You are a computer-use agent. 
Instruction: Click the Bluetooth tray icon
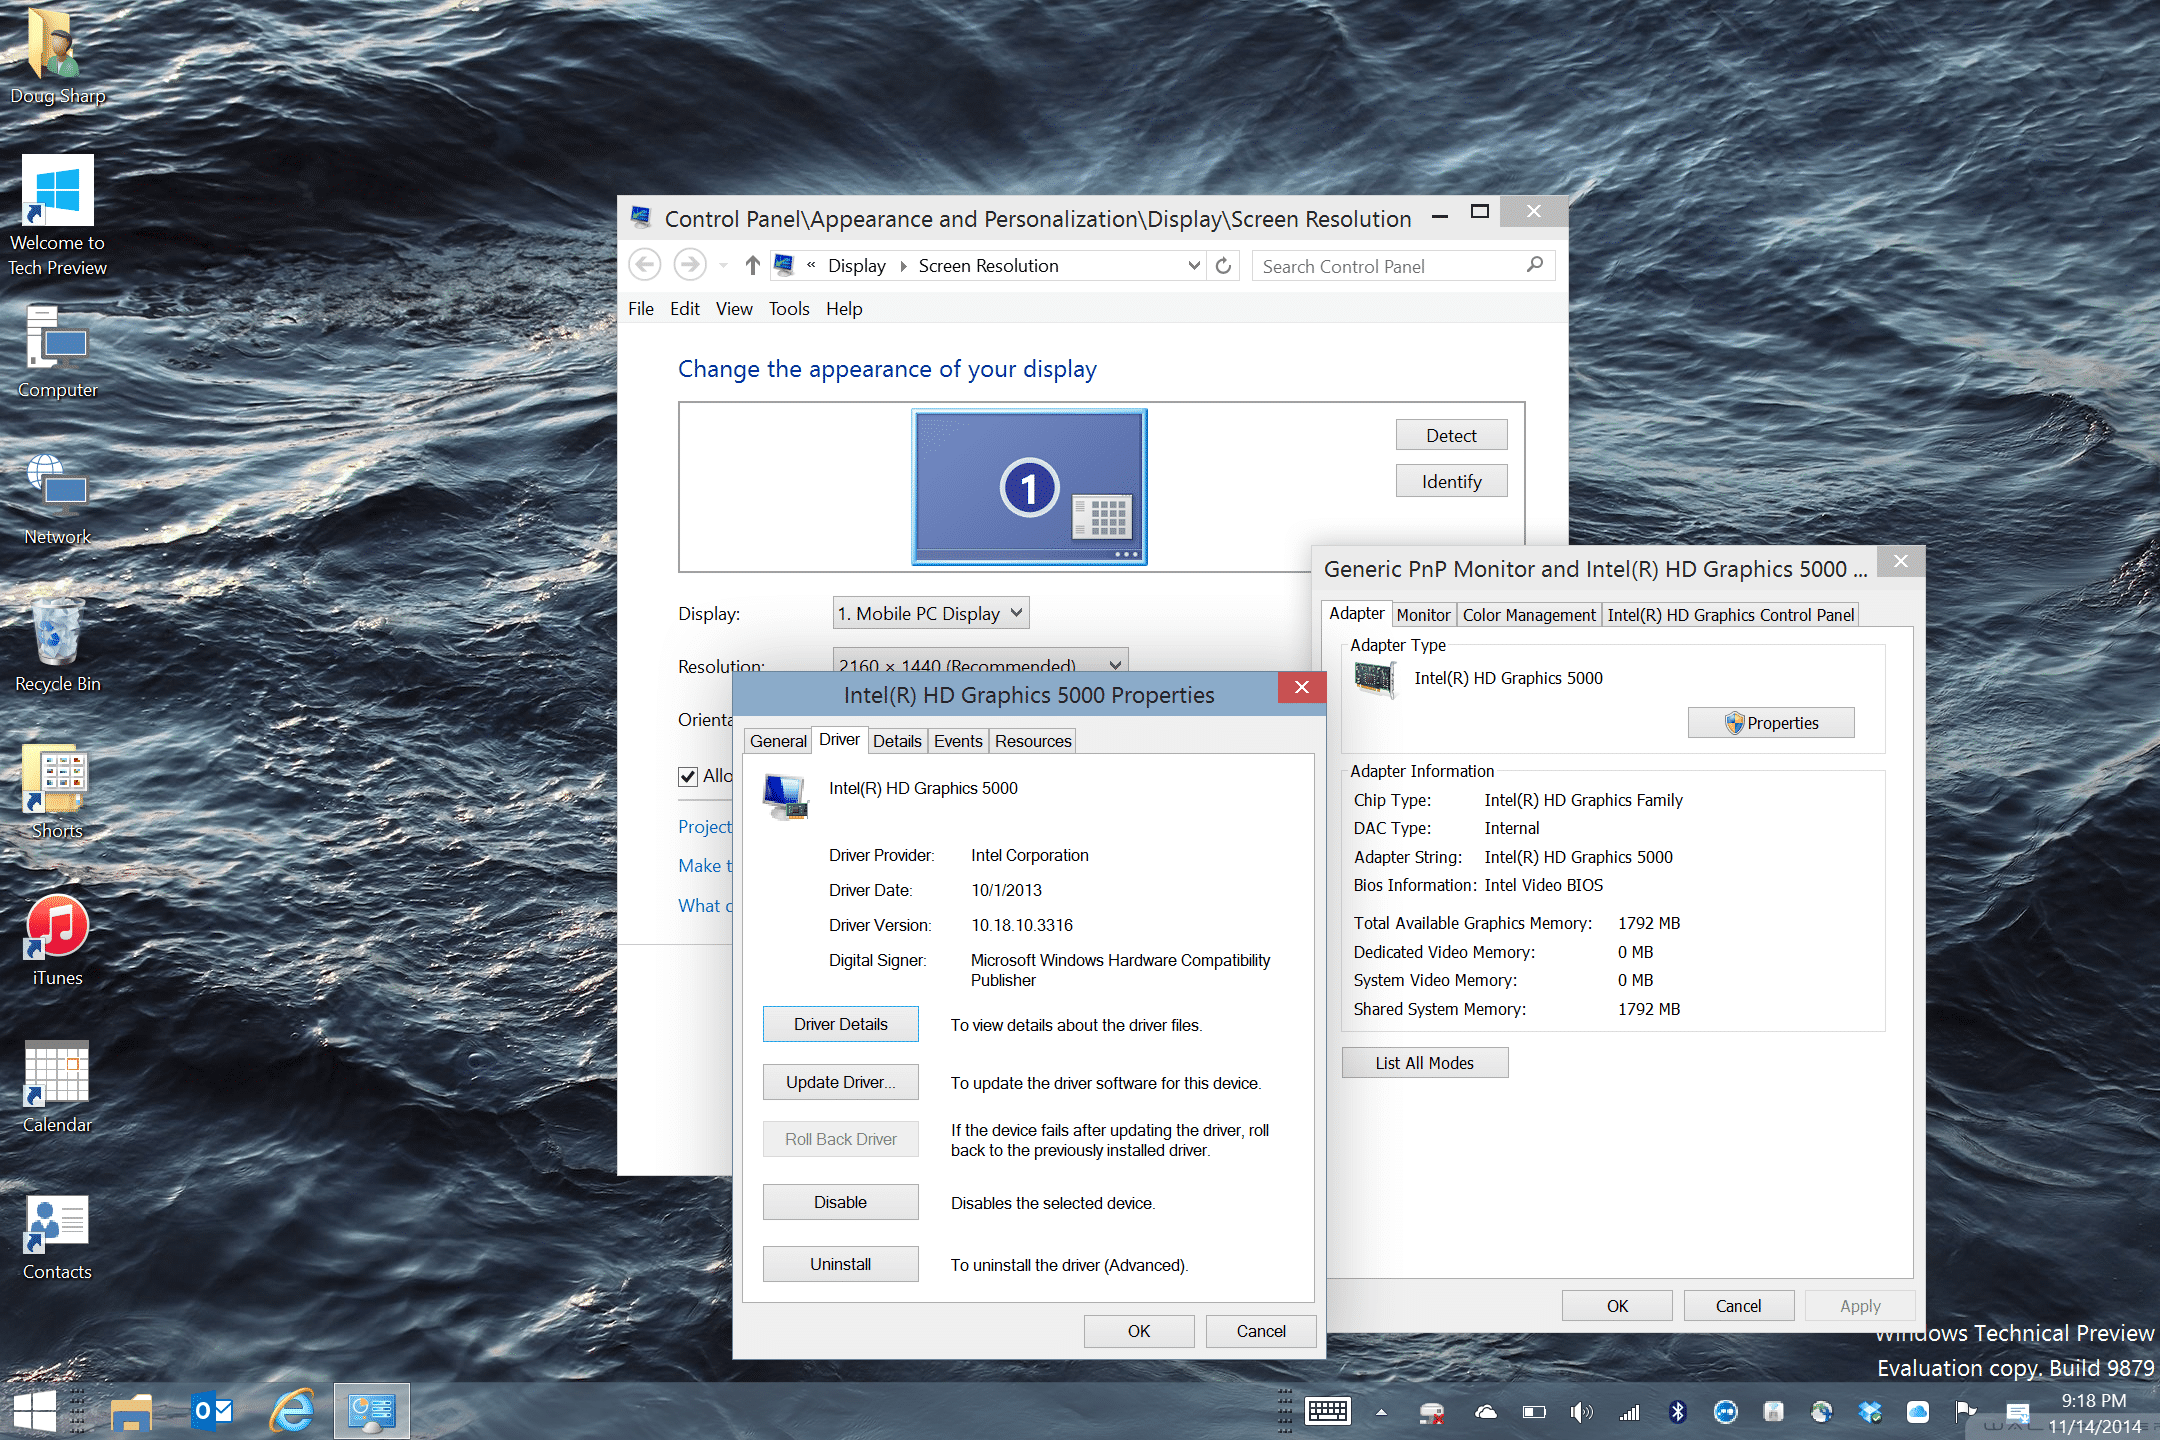1678,1412
